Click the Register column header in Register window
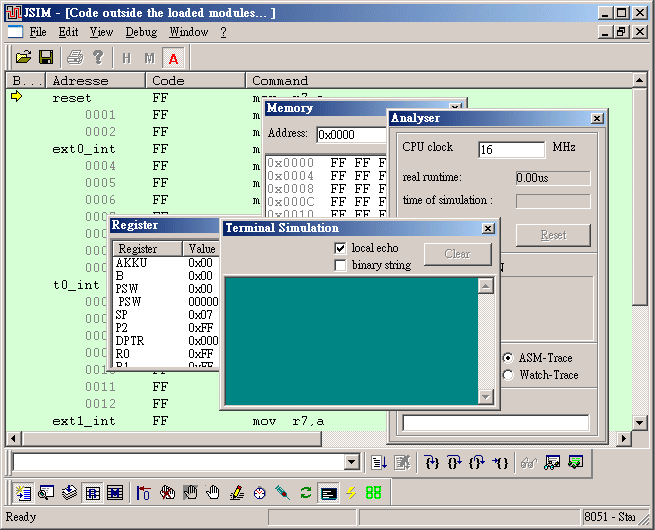The image size is (655, 530). click(148, 249)
